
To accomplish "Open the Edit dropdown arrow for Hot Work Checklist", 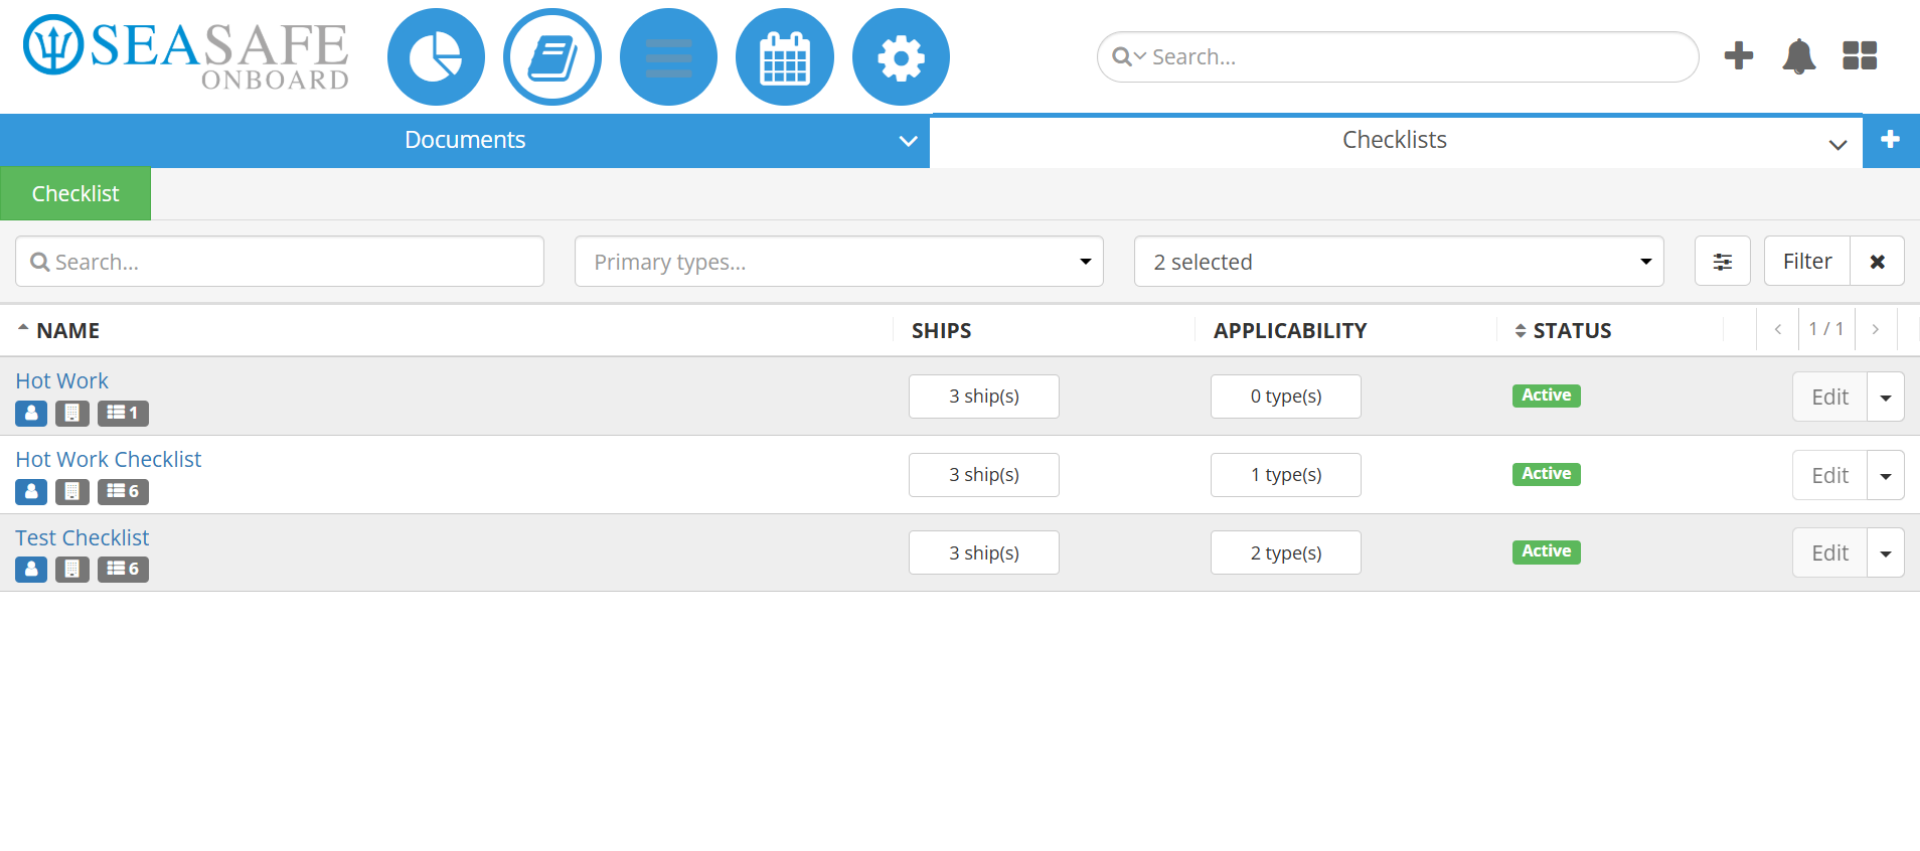I will coord(1886,475).
